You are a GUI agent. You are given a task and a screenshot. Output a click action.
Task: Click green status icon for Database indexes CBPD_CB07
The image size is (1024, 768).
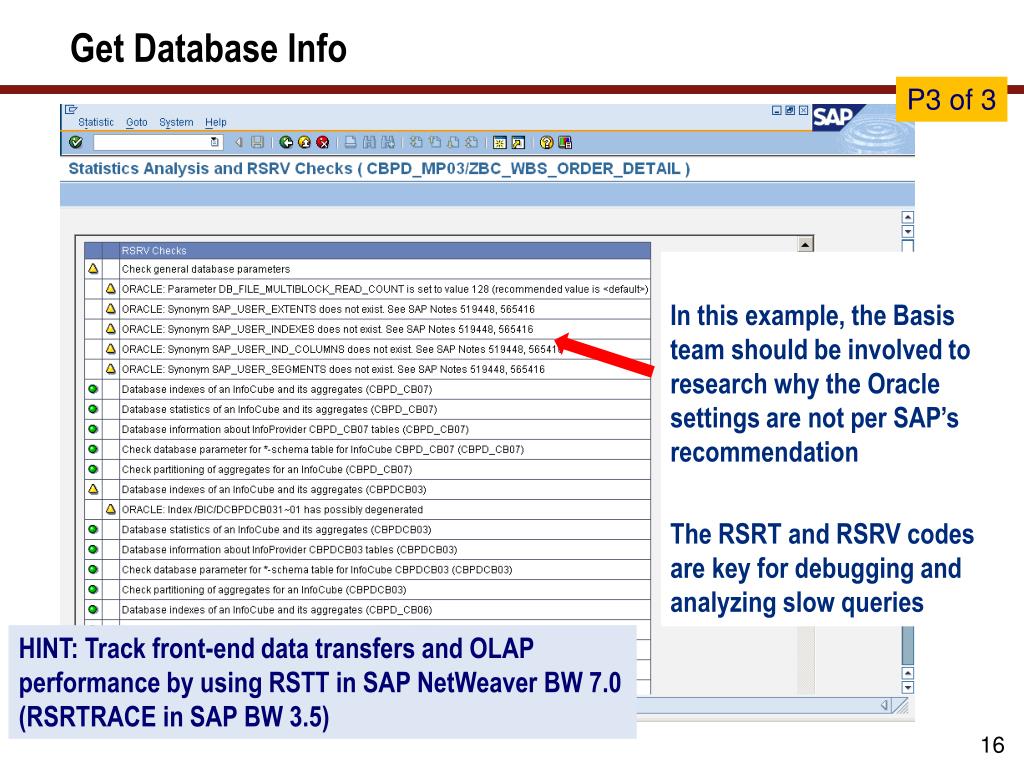pos(93,389)
